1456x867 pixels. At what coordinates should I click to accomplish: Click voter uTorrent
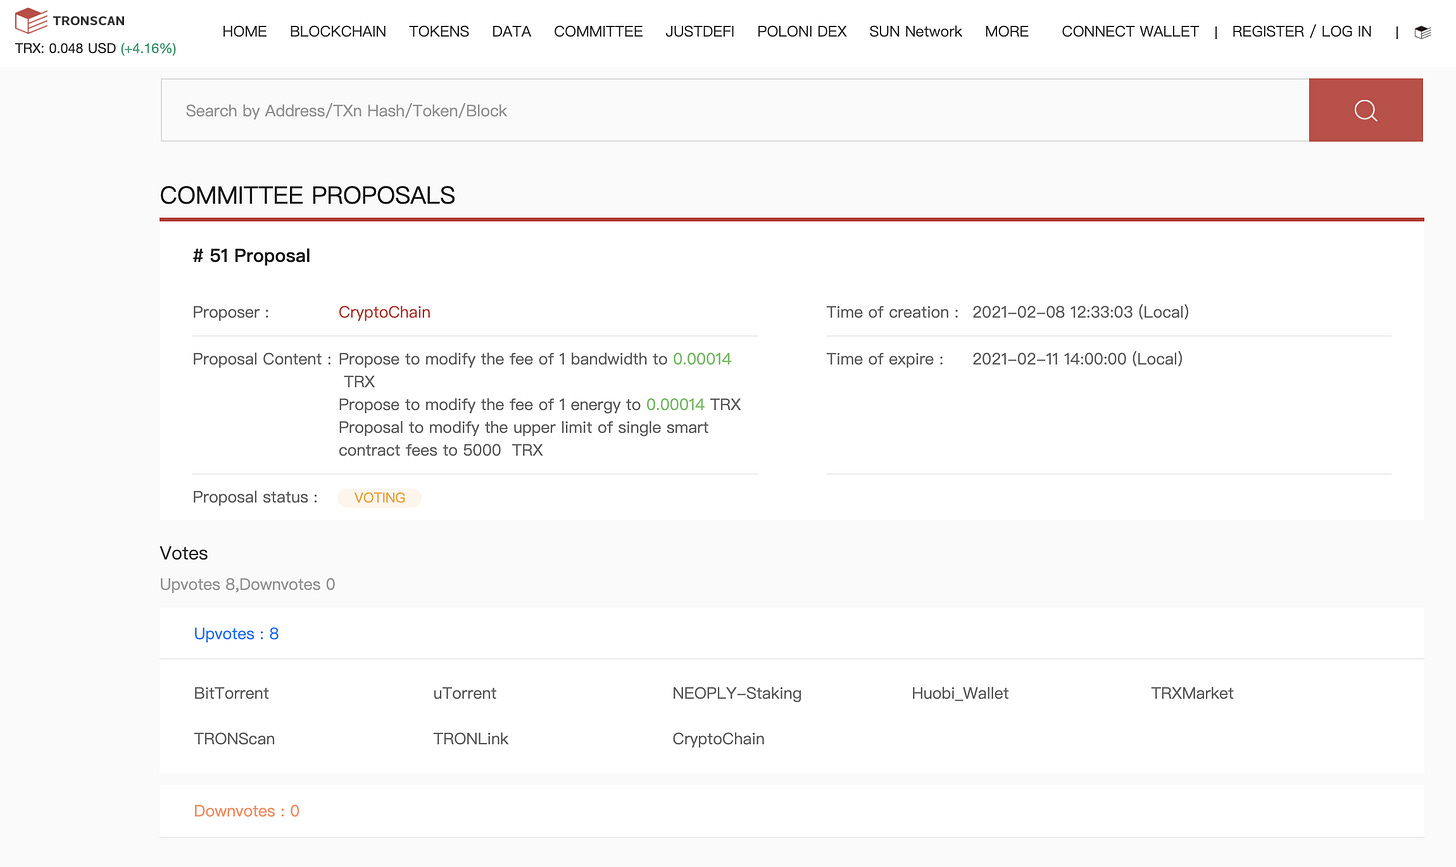pos(464,693)
